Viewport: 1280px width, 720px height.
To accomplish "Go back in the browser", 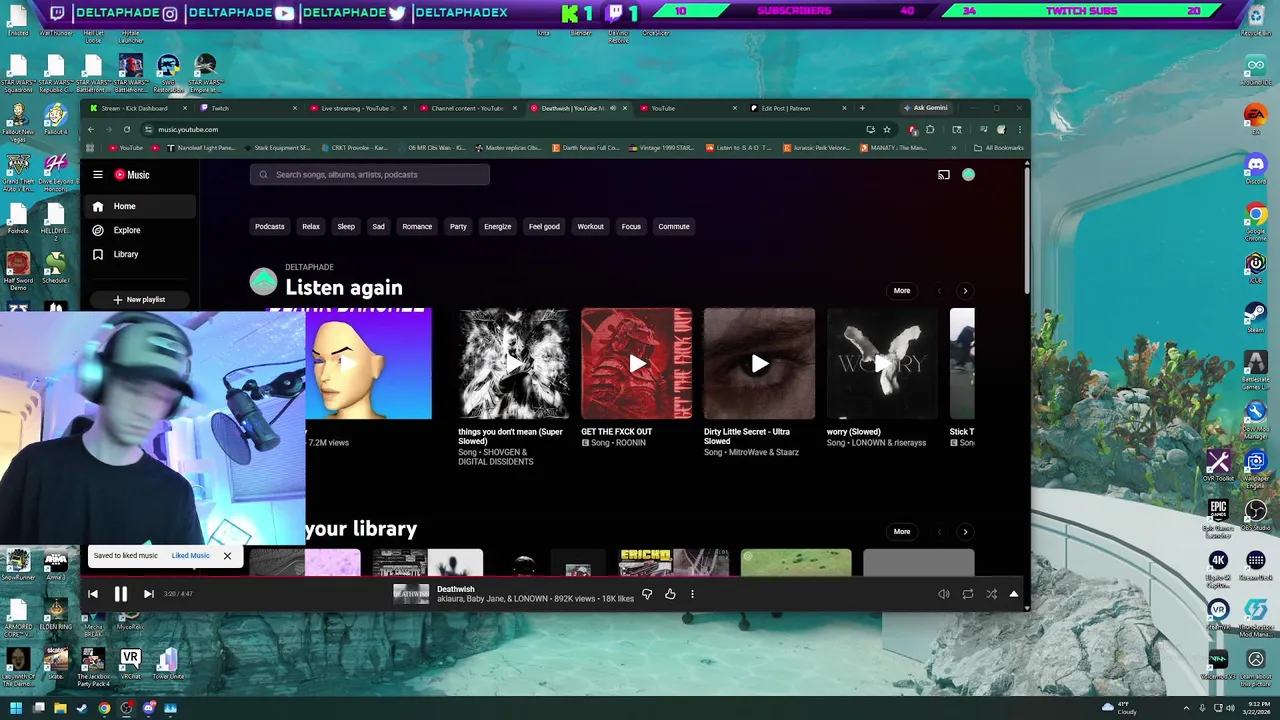I will 90,129.
